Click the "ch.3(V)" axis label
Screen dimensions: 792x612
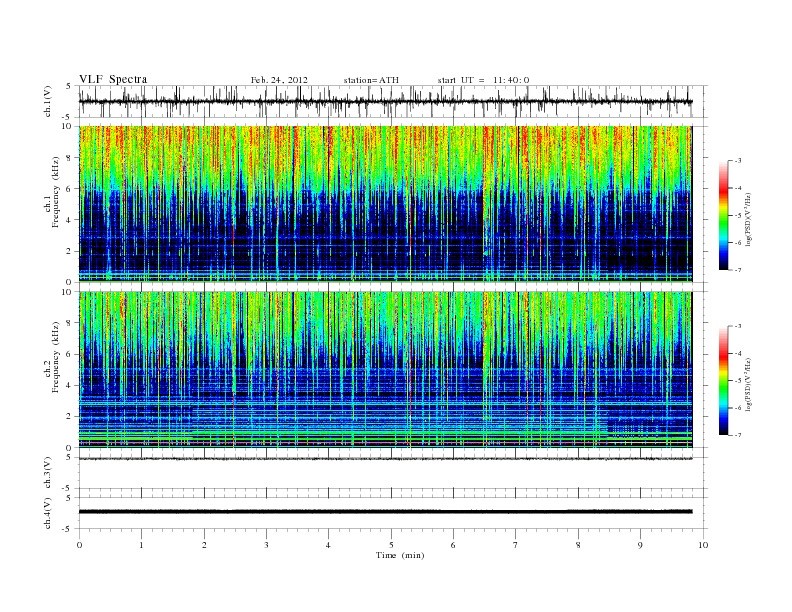(48, 473)
